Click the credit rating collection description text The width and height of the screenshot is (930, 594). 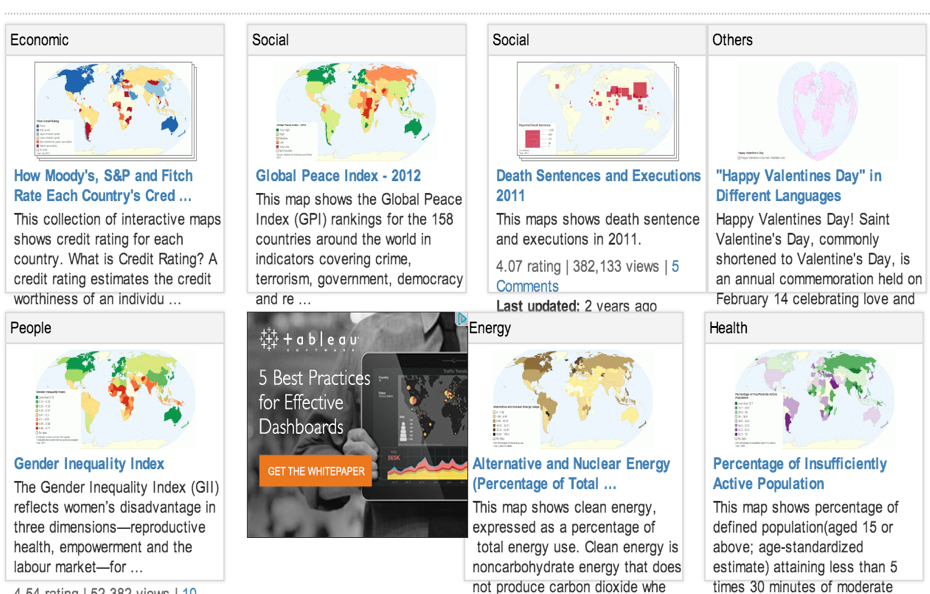tap(117, 259)
